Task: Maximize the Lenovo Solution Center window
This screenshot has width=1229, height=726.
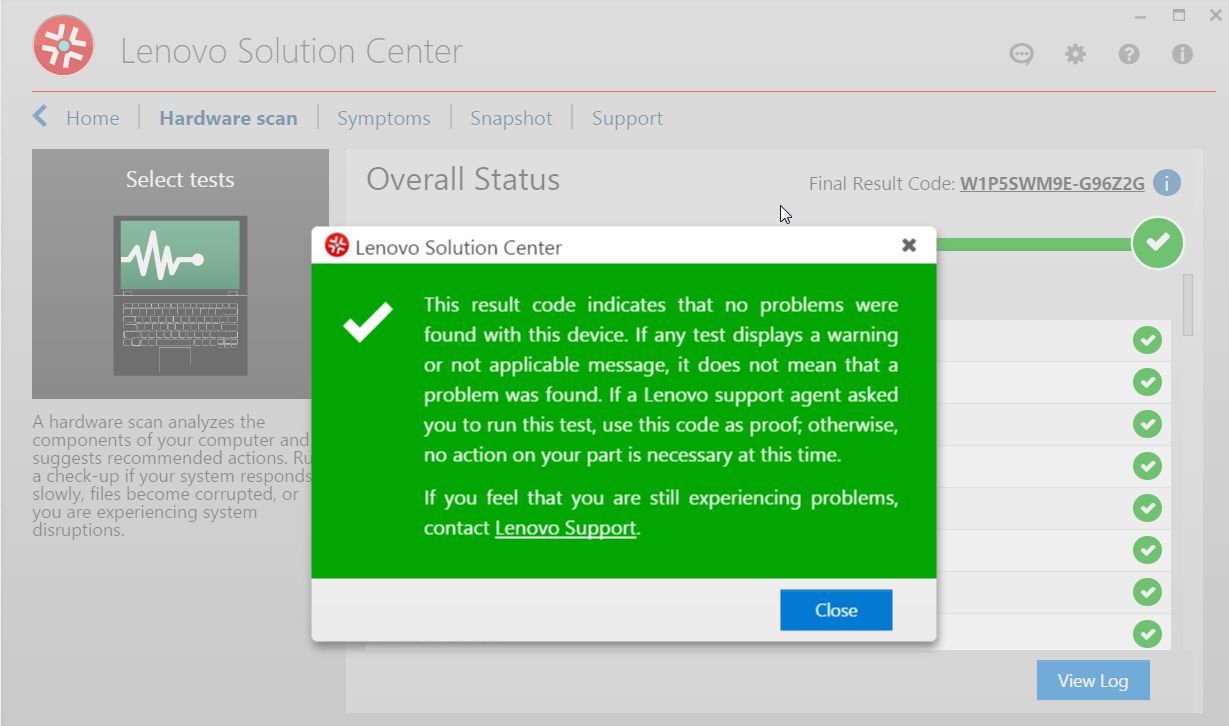Action: click(1179, 15)
